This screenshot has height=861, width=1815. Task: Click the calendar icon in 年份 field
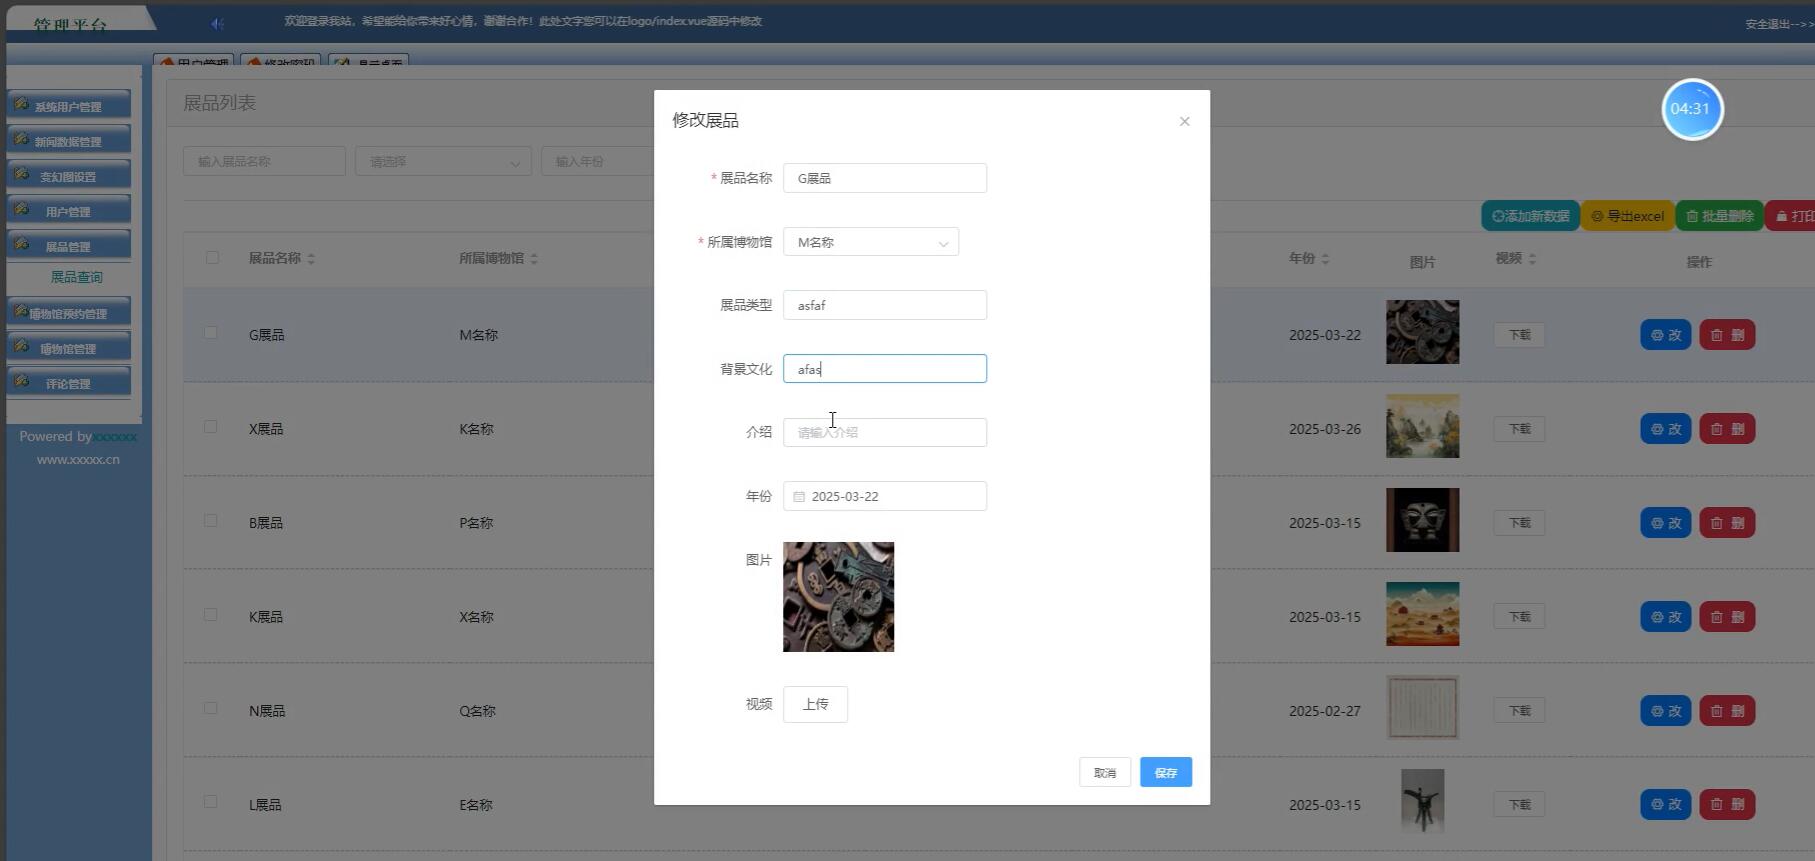click(799, 496)
